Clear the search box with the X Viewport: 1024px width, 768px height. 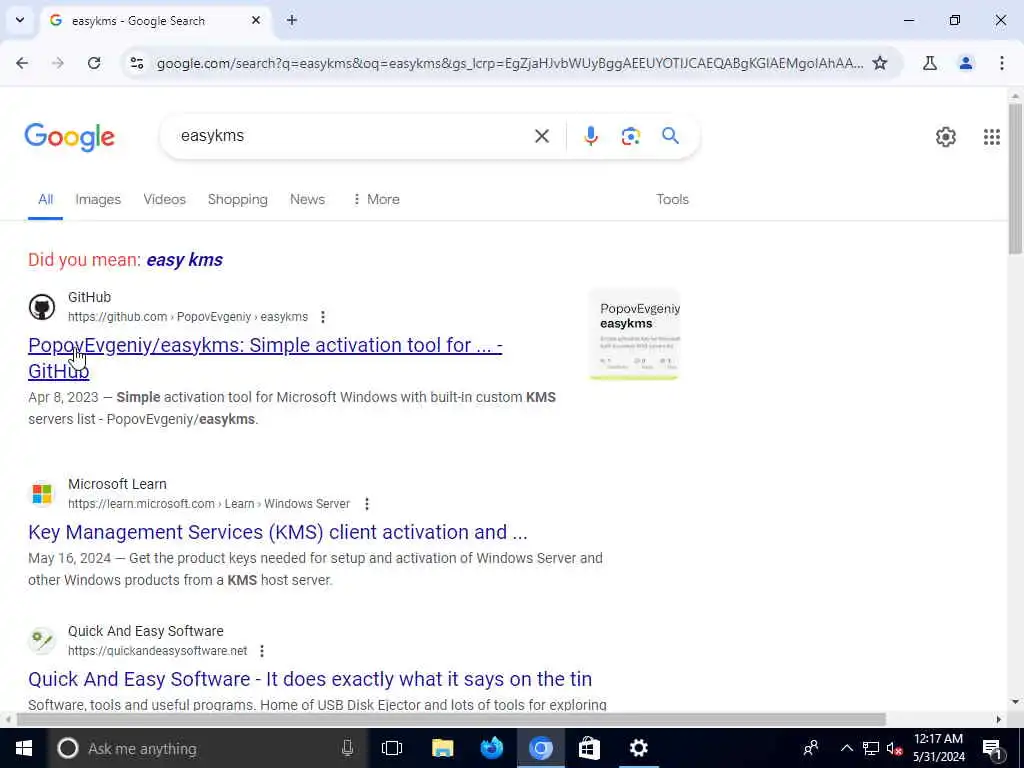[x=541, y=136]
